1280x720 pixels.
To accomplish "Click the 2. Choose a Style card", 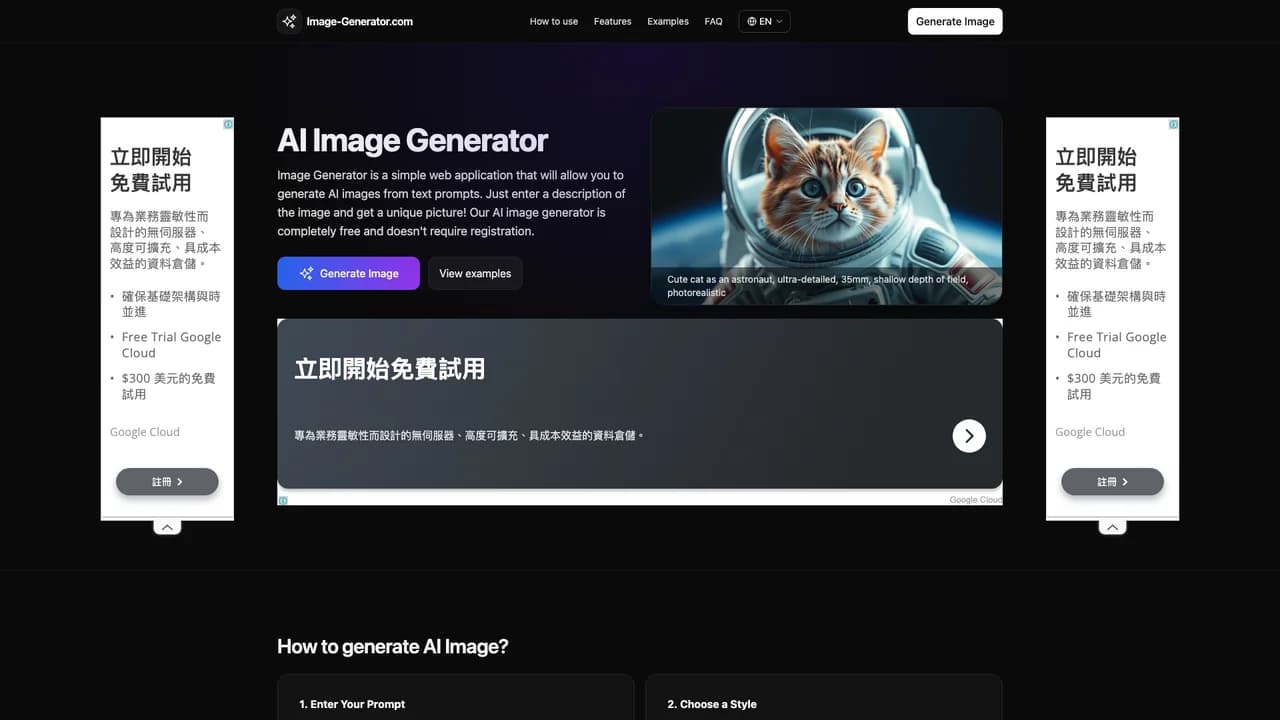I will [824, 698].
